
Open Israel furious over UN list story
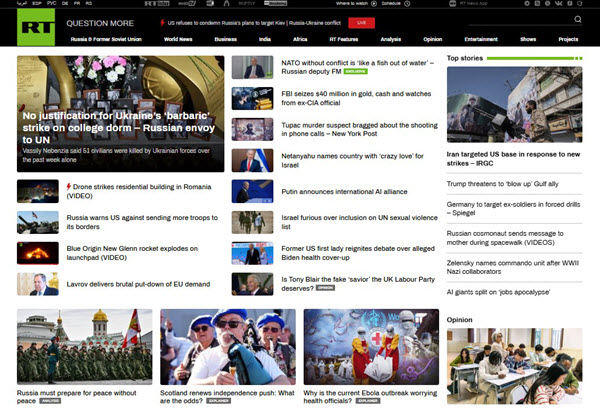tap(359, 222)
